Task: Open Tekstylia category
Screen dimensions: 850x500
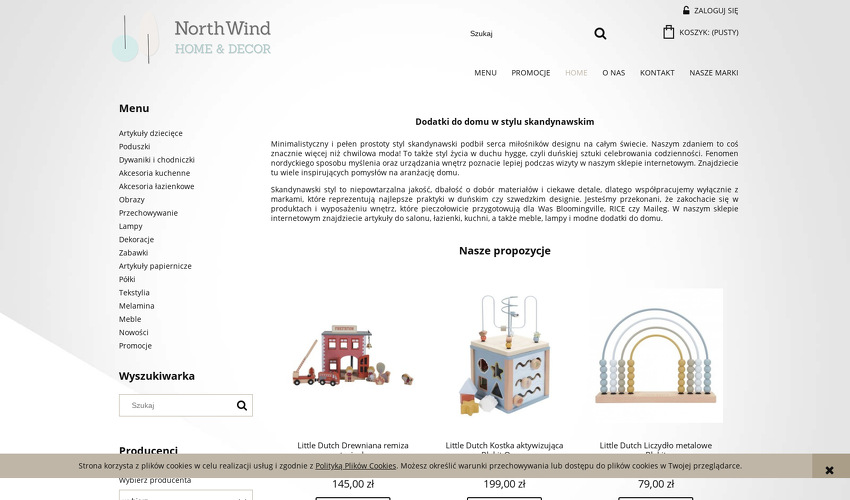Action: coord(134,293)
